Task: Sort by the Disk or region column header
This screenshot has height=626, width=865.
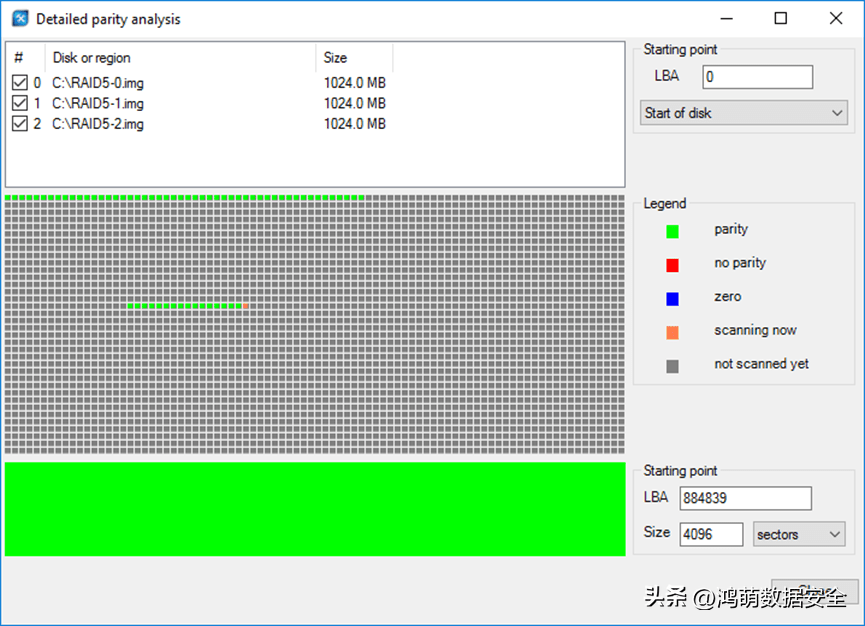Action: pyautogui.click(x=180, y=58)
